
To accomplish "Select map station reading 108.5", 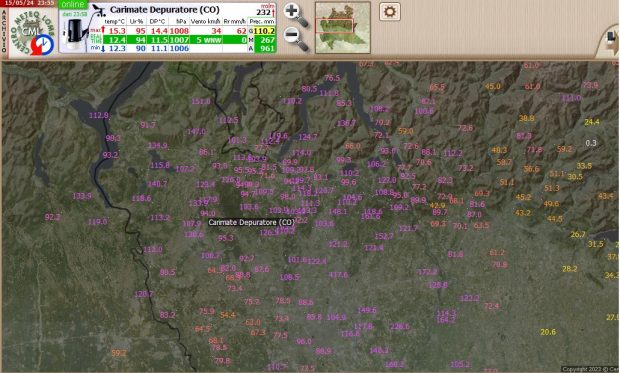I will point(289,277).
